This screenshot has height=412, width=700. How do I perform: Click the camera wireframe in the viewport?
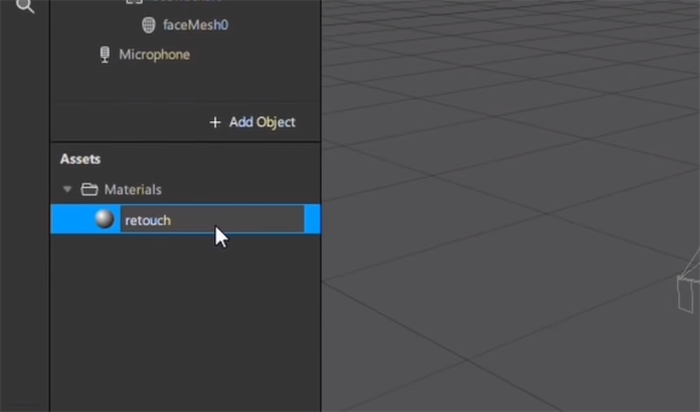[688, 290]
